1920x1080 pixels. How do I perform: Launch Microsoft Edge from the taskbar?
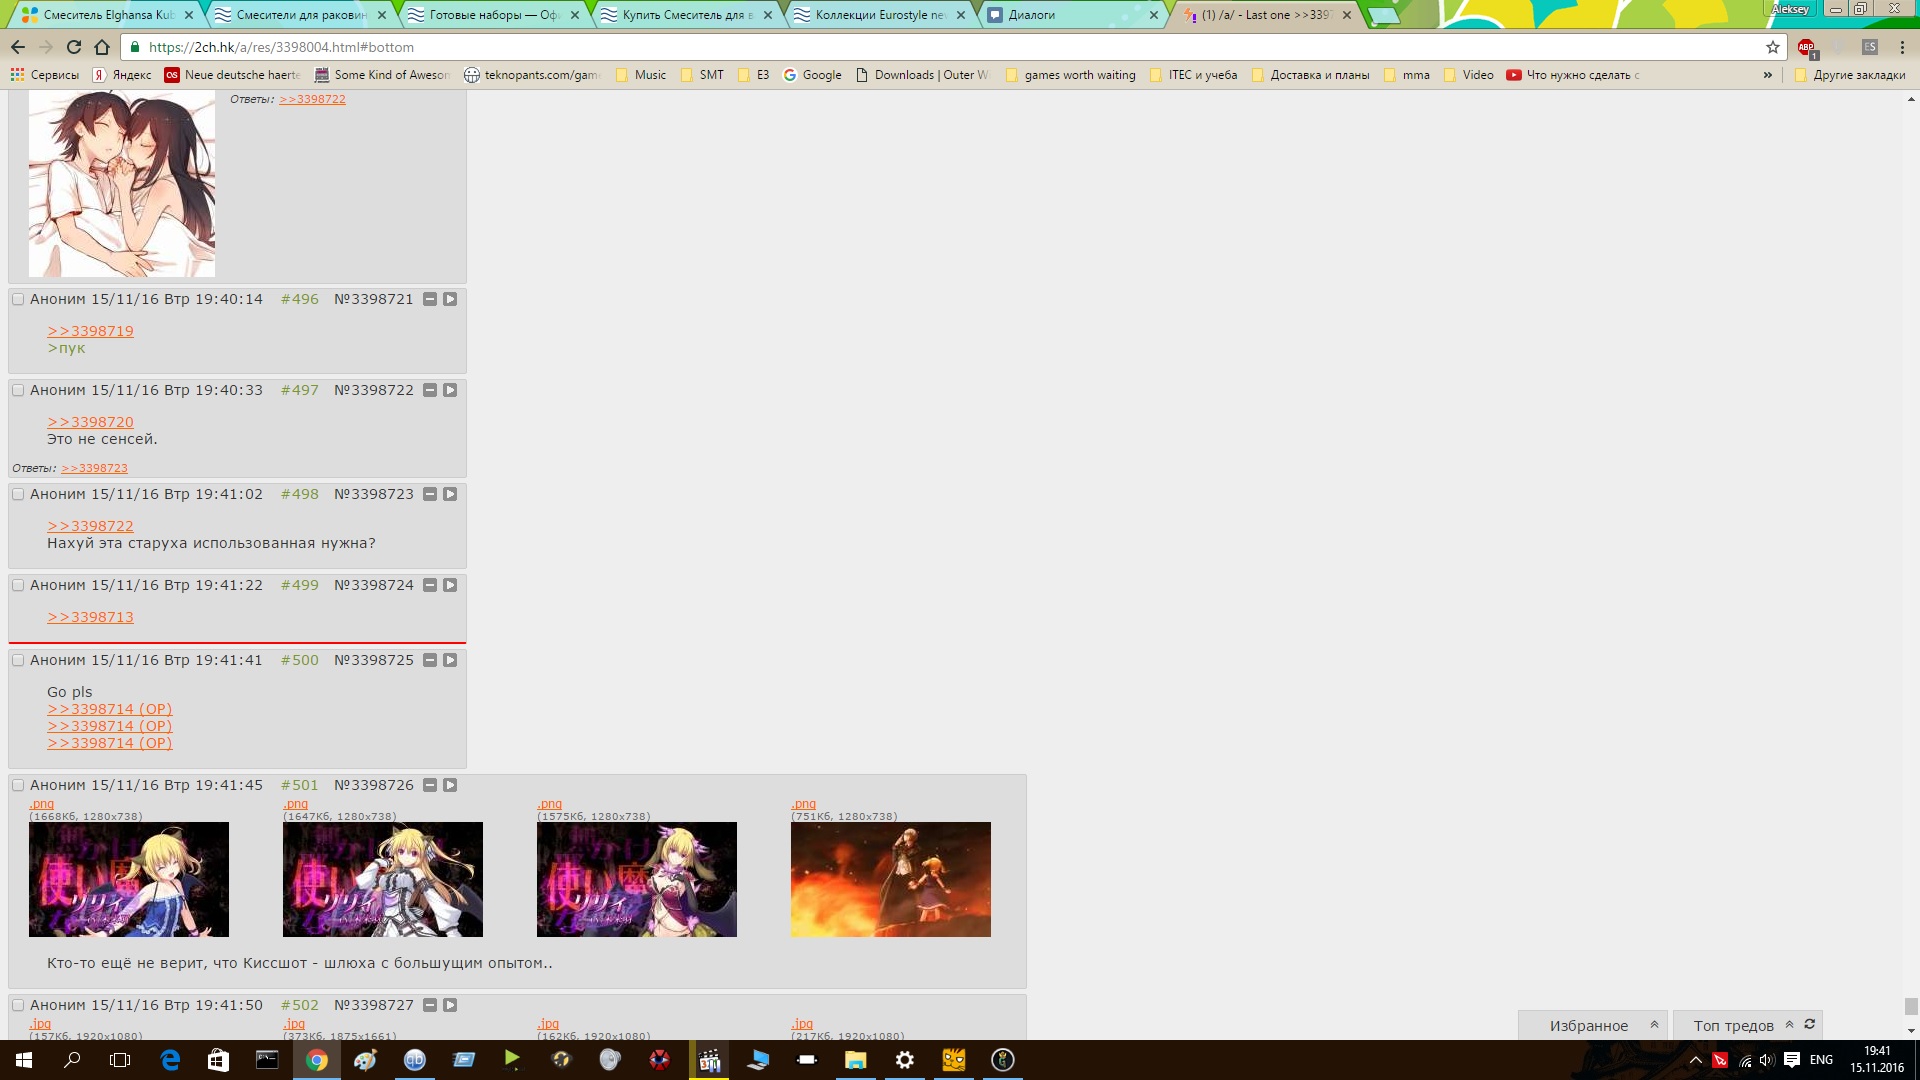(170, 1060)
